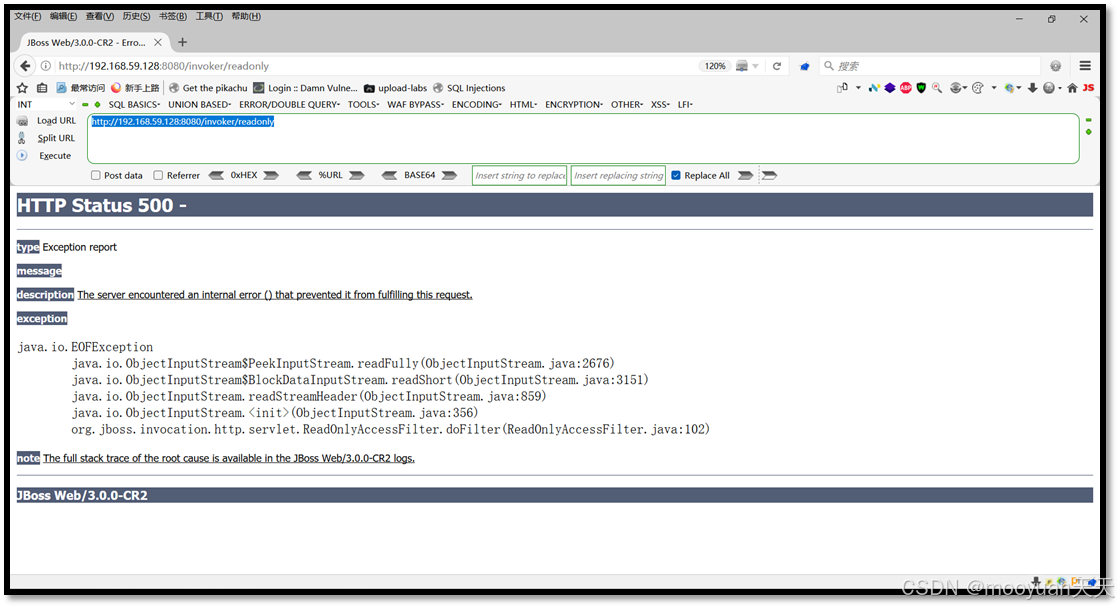Click the purple diamond extension icon
Viewport: 1119px width, 608px height.
tap(890, 88)
